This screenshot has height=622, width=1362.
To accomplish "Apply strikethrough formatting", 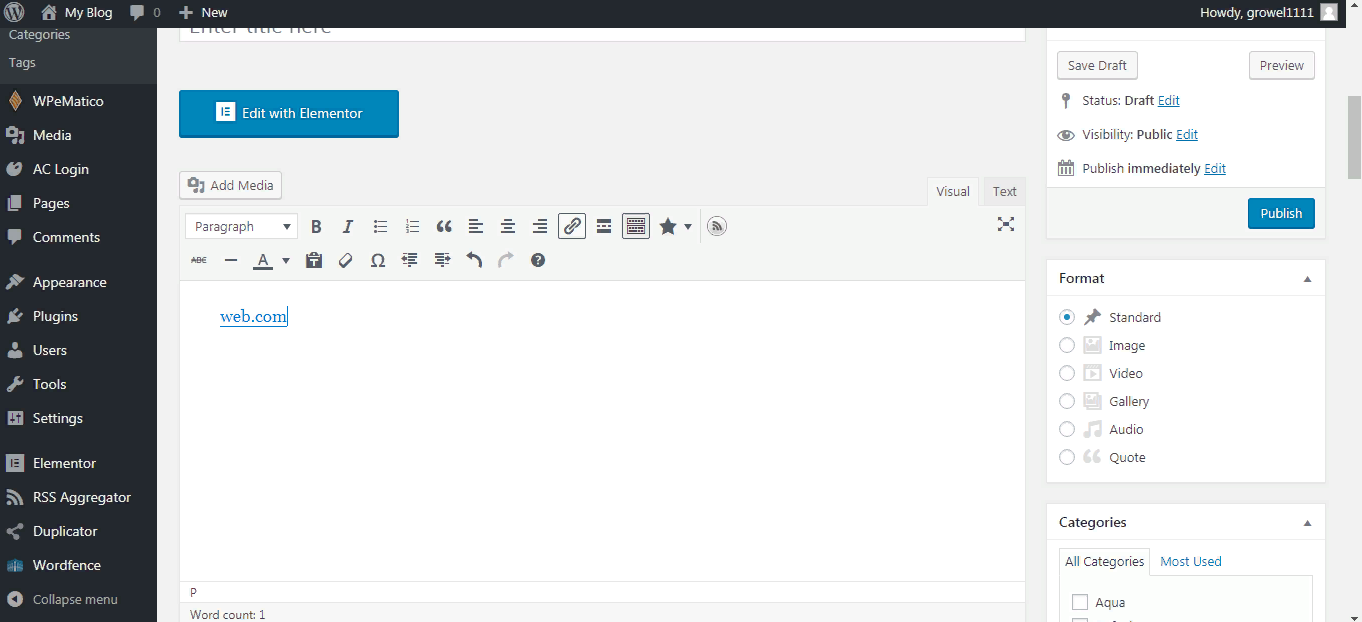I will point(199,260).
